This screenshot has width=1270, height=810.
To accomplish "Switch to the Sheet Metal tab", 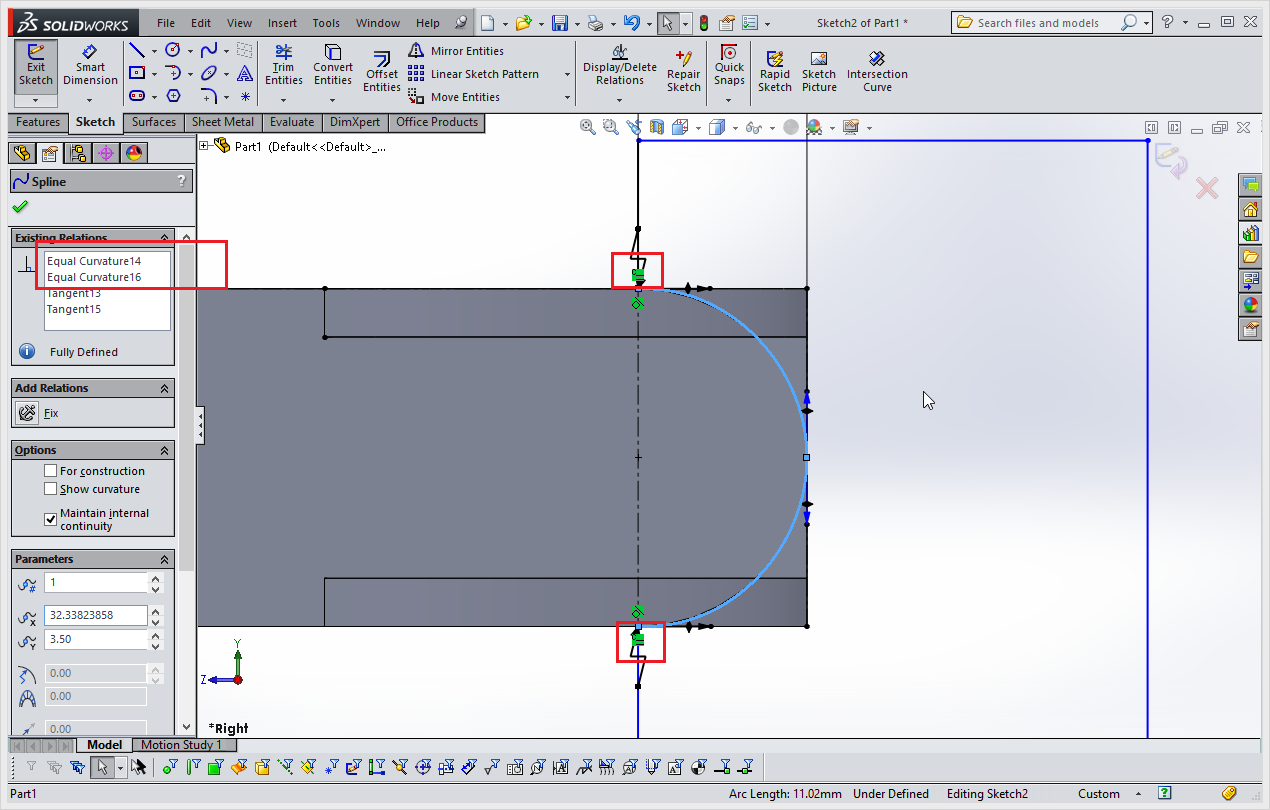I will click(x=223, y=122).
